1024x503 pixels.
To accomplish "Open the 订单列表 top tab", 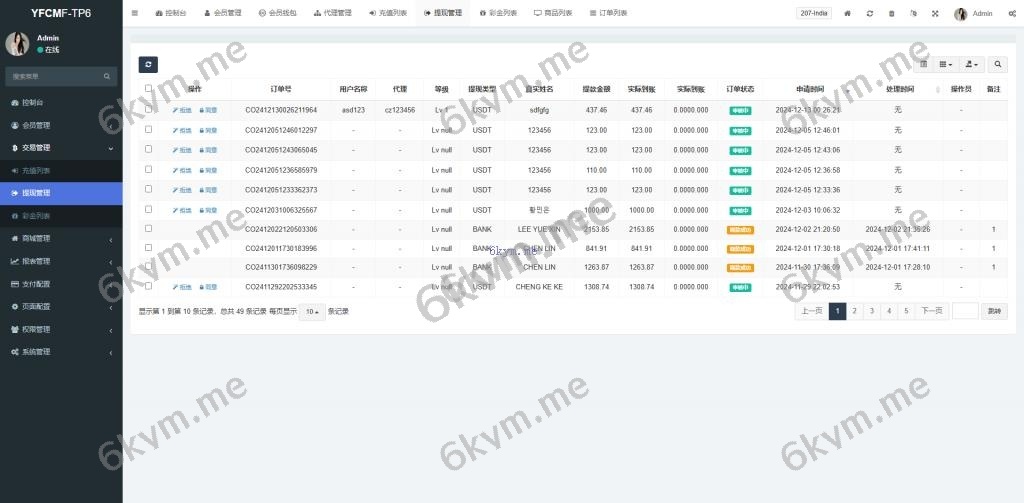I will [607, 13].
